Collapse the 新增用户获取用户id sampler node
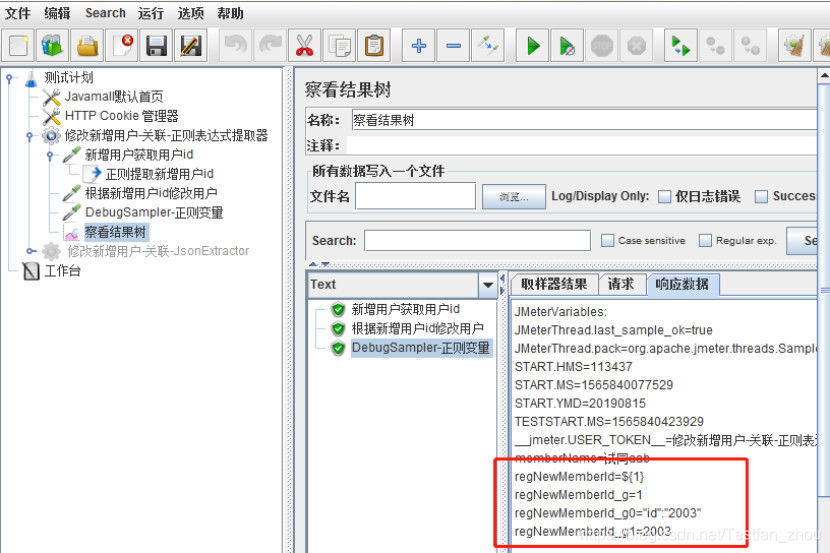Image resolution: width=830 pixels, height=553 pixels. 50,155
